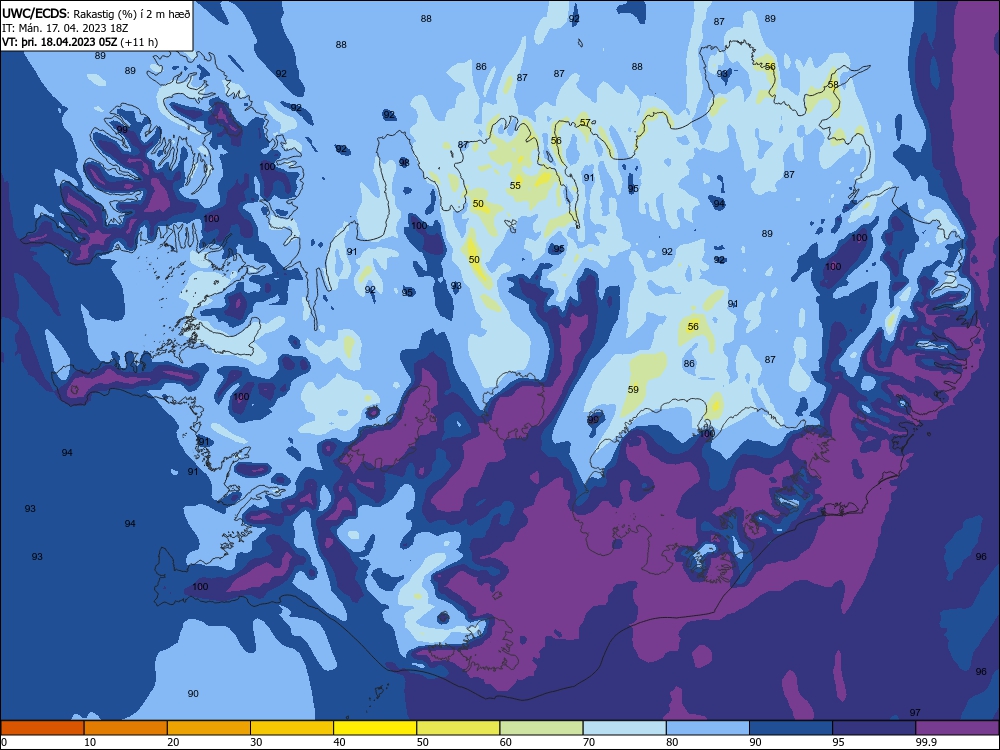Select the medium blue 80–90 legend swatch
The height and width of the screenshot is (750, 1000).
click(x=708, y=728)
